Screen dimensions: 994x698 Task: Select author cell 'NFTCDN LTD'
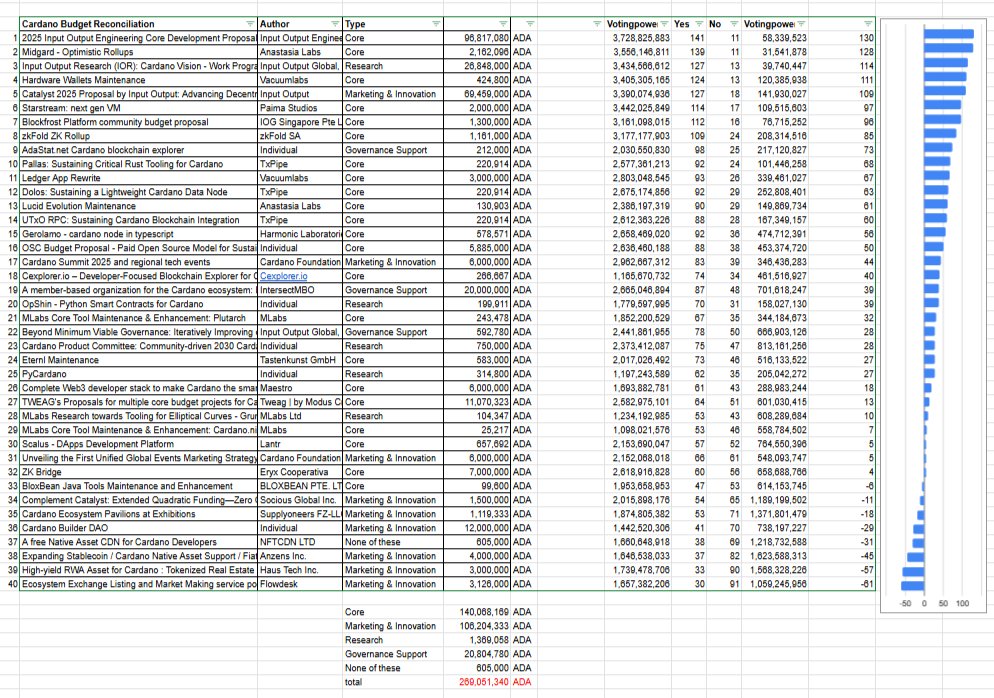pyautogui.click(x=299, y=542)
